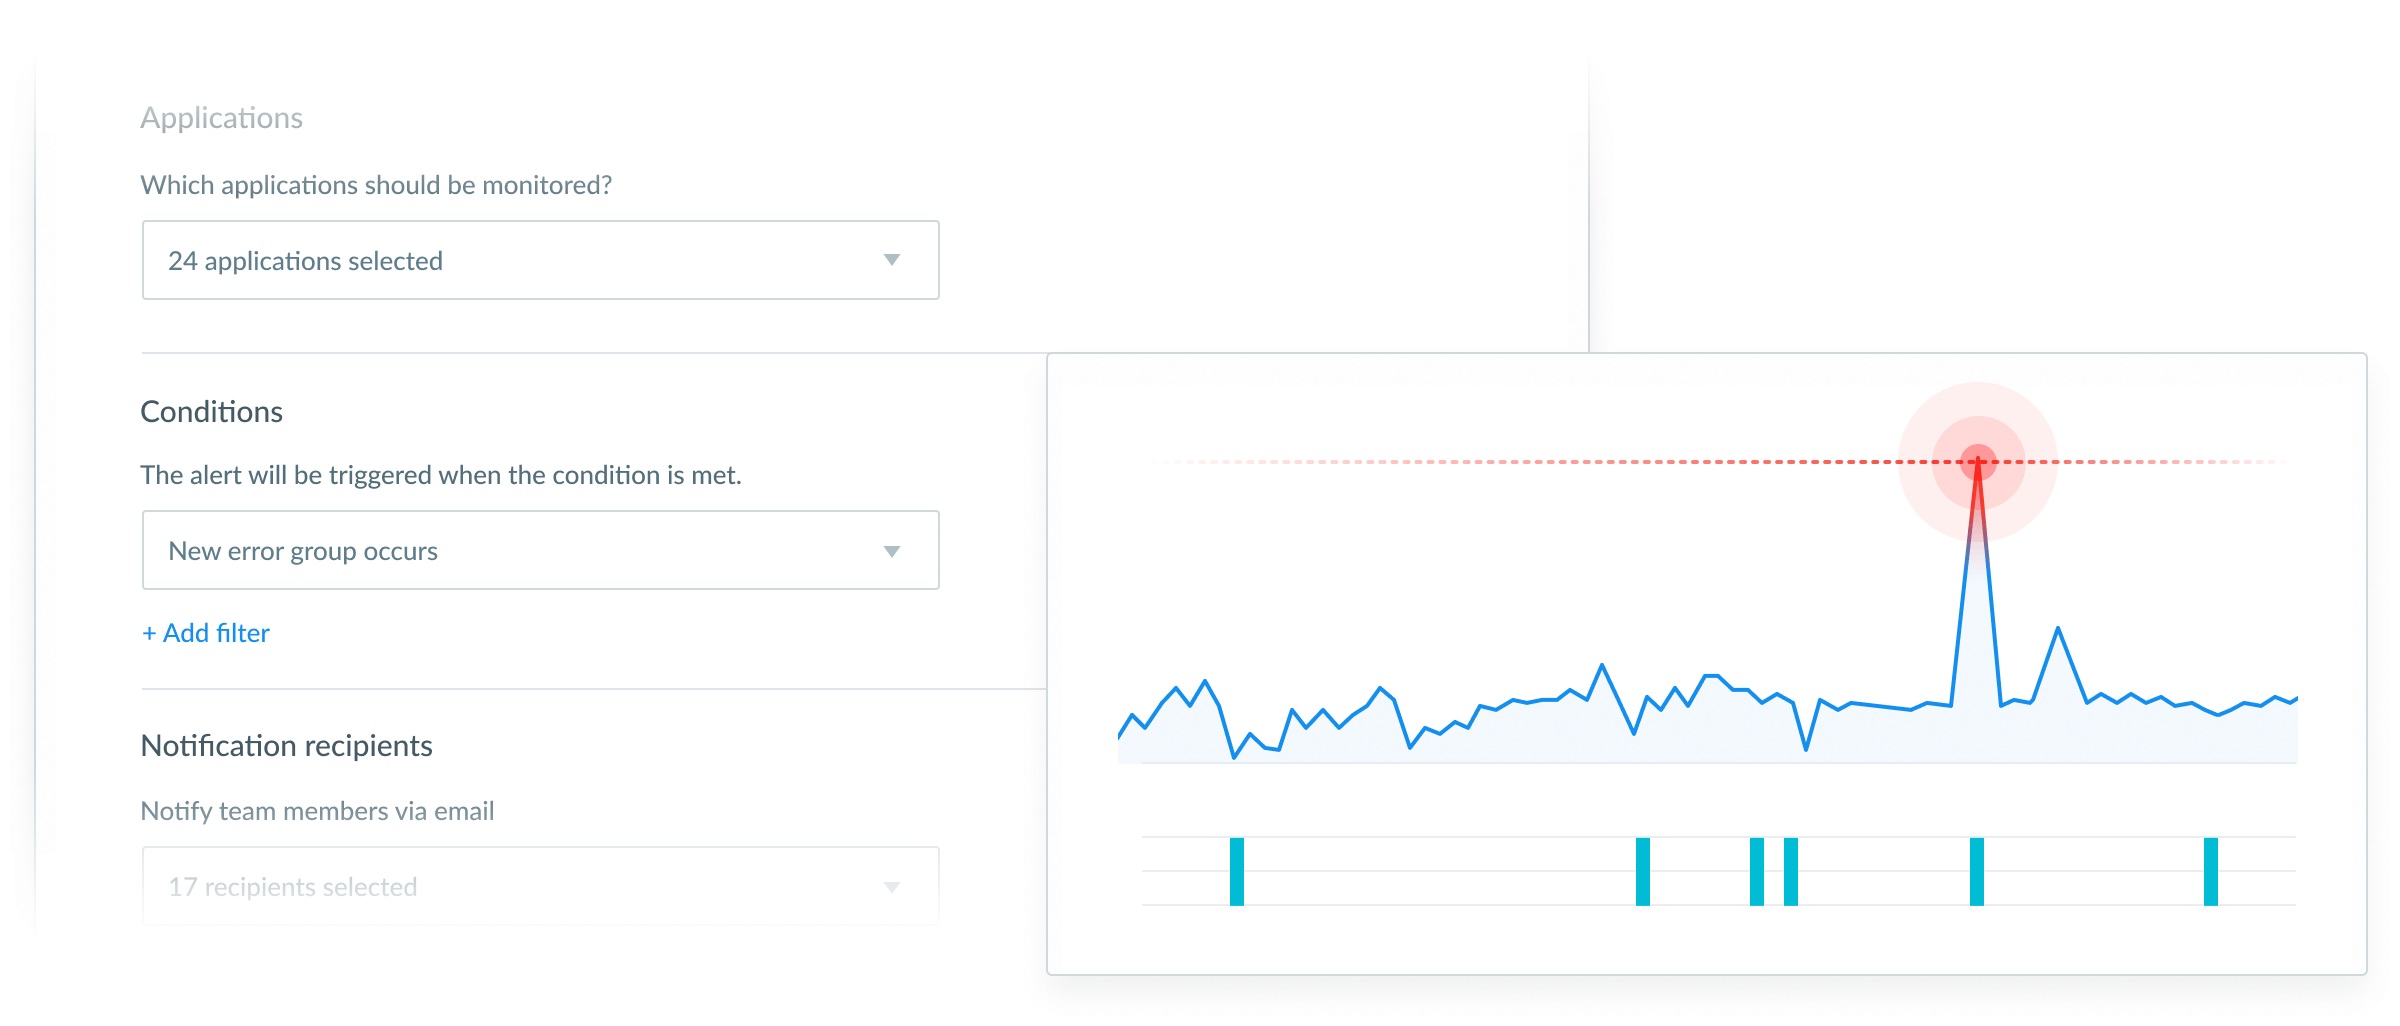The image size is (2400, 1026).
Task: Select the first teal event bar
Action: (x=1237, y=872)
